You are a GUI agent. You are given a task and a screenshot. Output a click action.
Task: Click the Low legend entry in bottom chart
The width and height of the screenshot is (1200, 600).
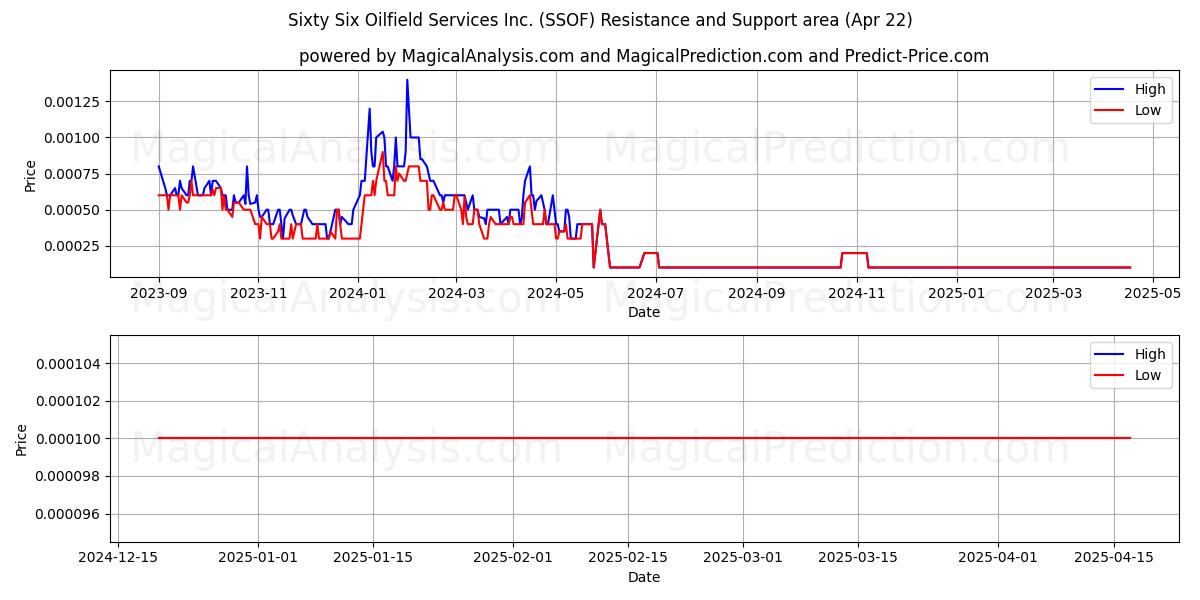(x=1128, y=376)
